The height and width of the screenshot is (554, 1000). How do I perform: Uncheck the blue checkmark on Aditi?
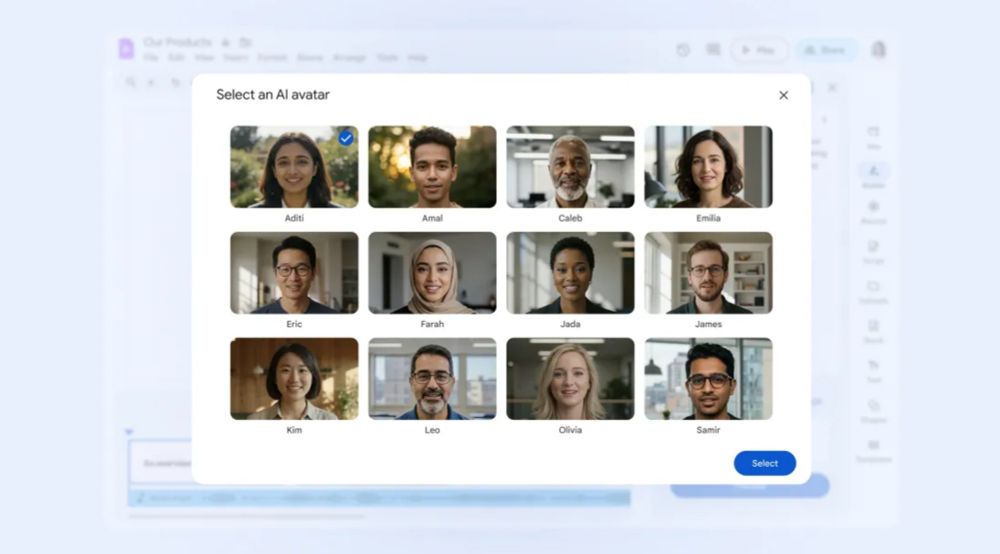tap(346, 138)
